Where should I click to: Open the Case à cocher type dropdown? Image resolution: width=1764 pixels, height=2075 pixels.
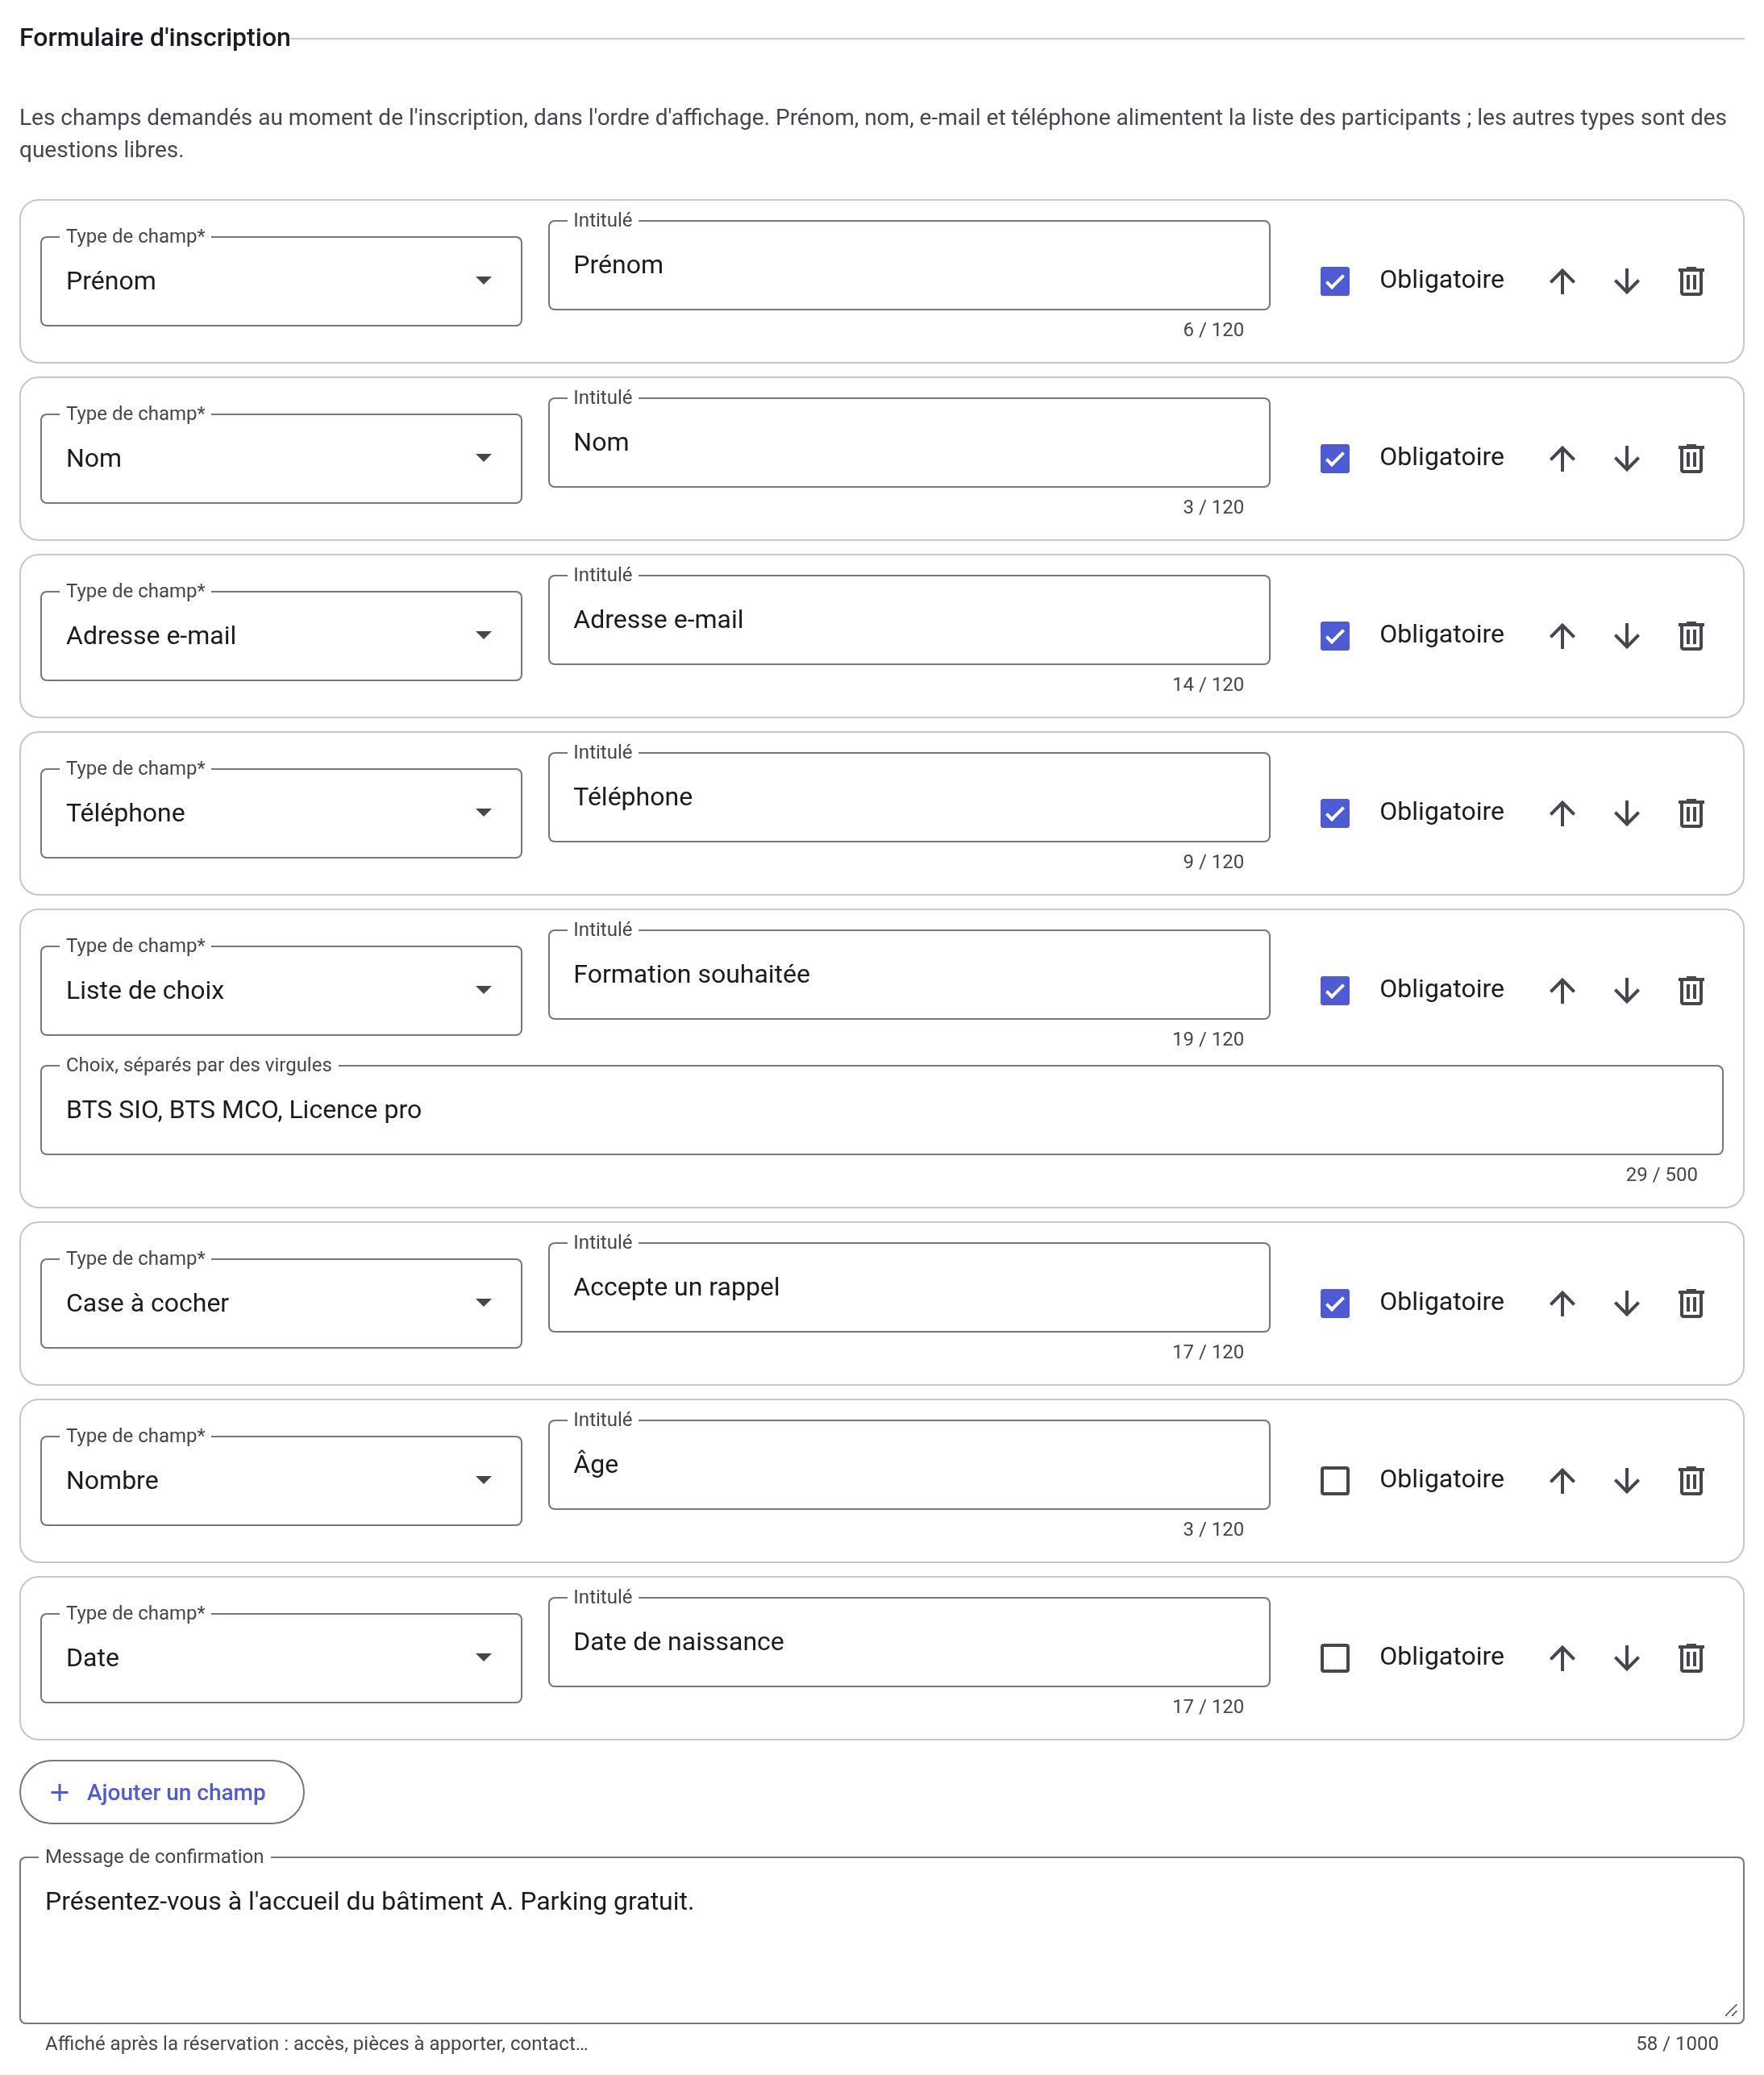(x=281, y=1303)
